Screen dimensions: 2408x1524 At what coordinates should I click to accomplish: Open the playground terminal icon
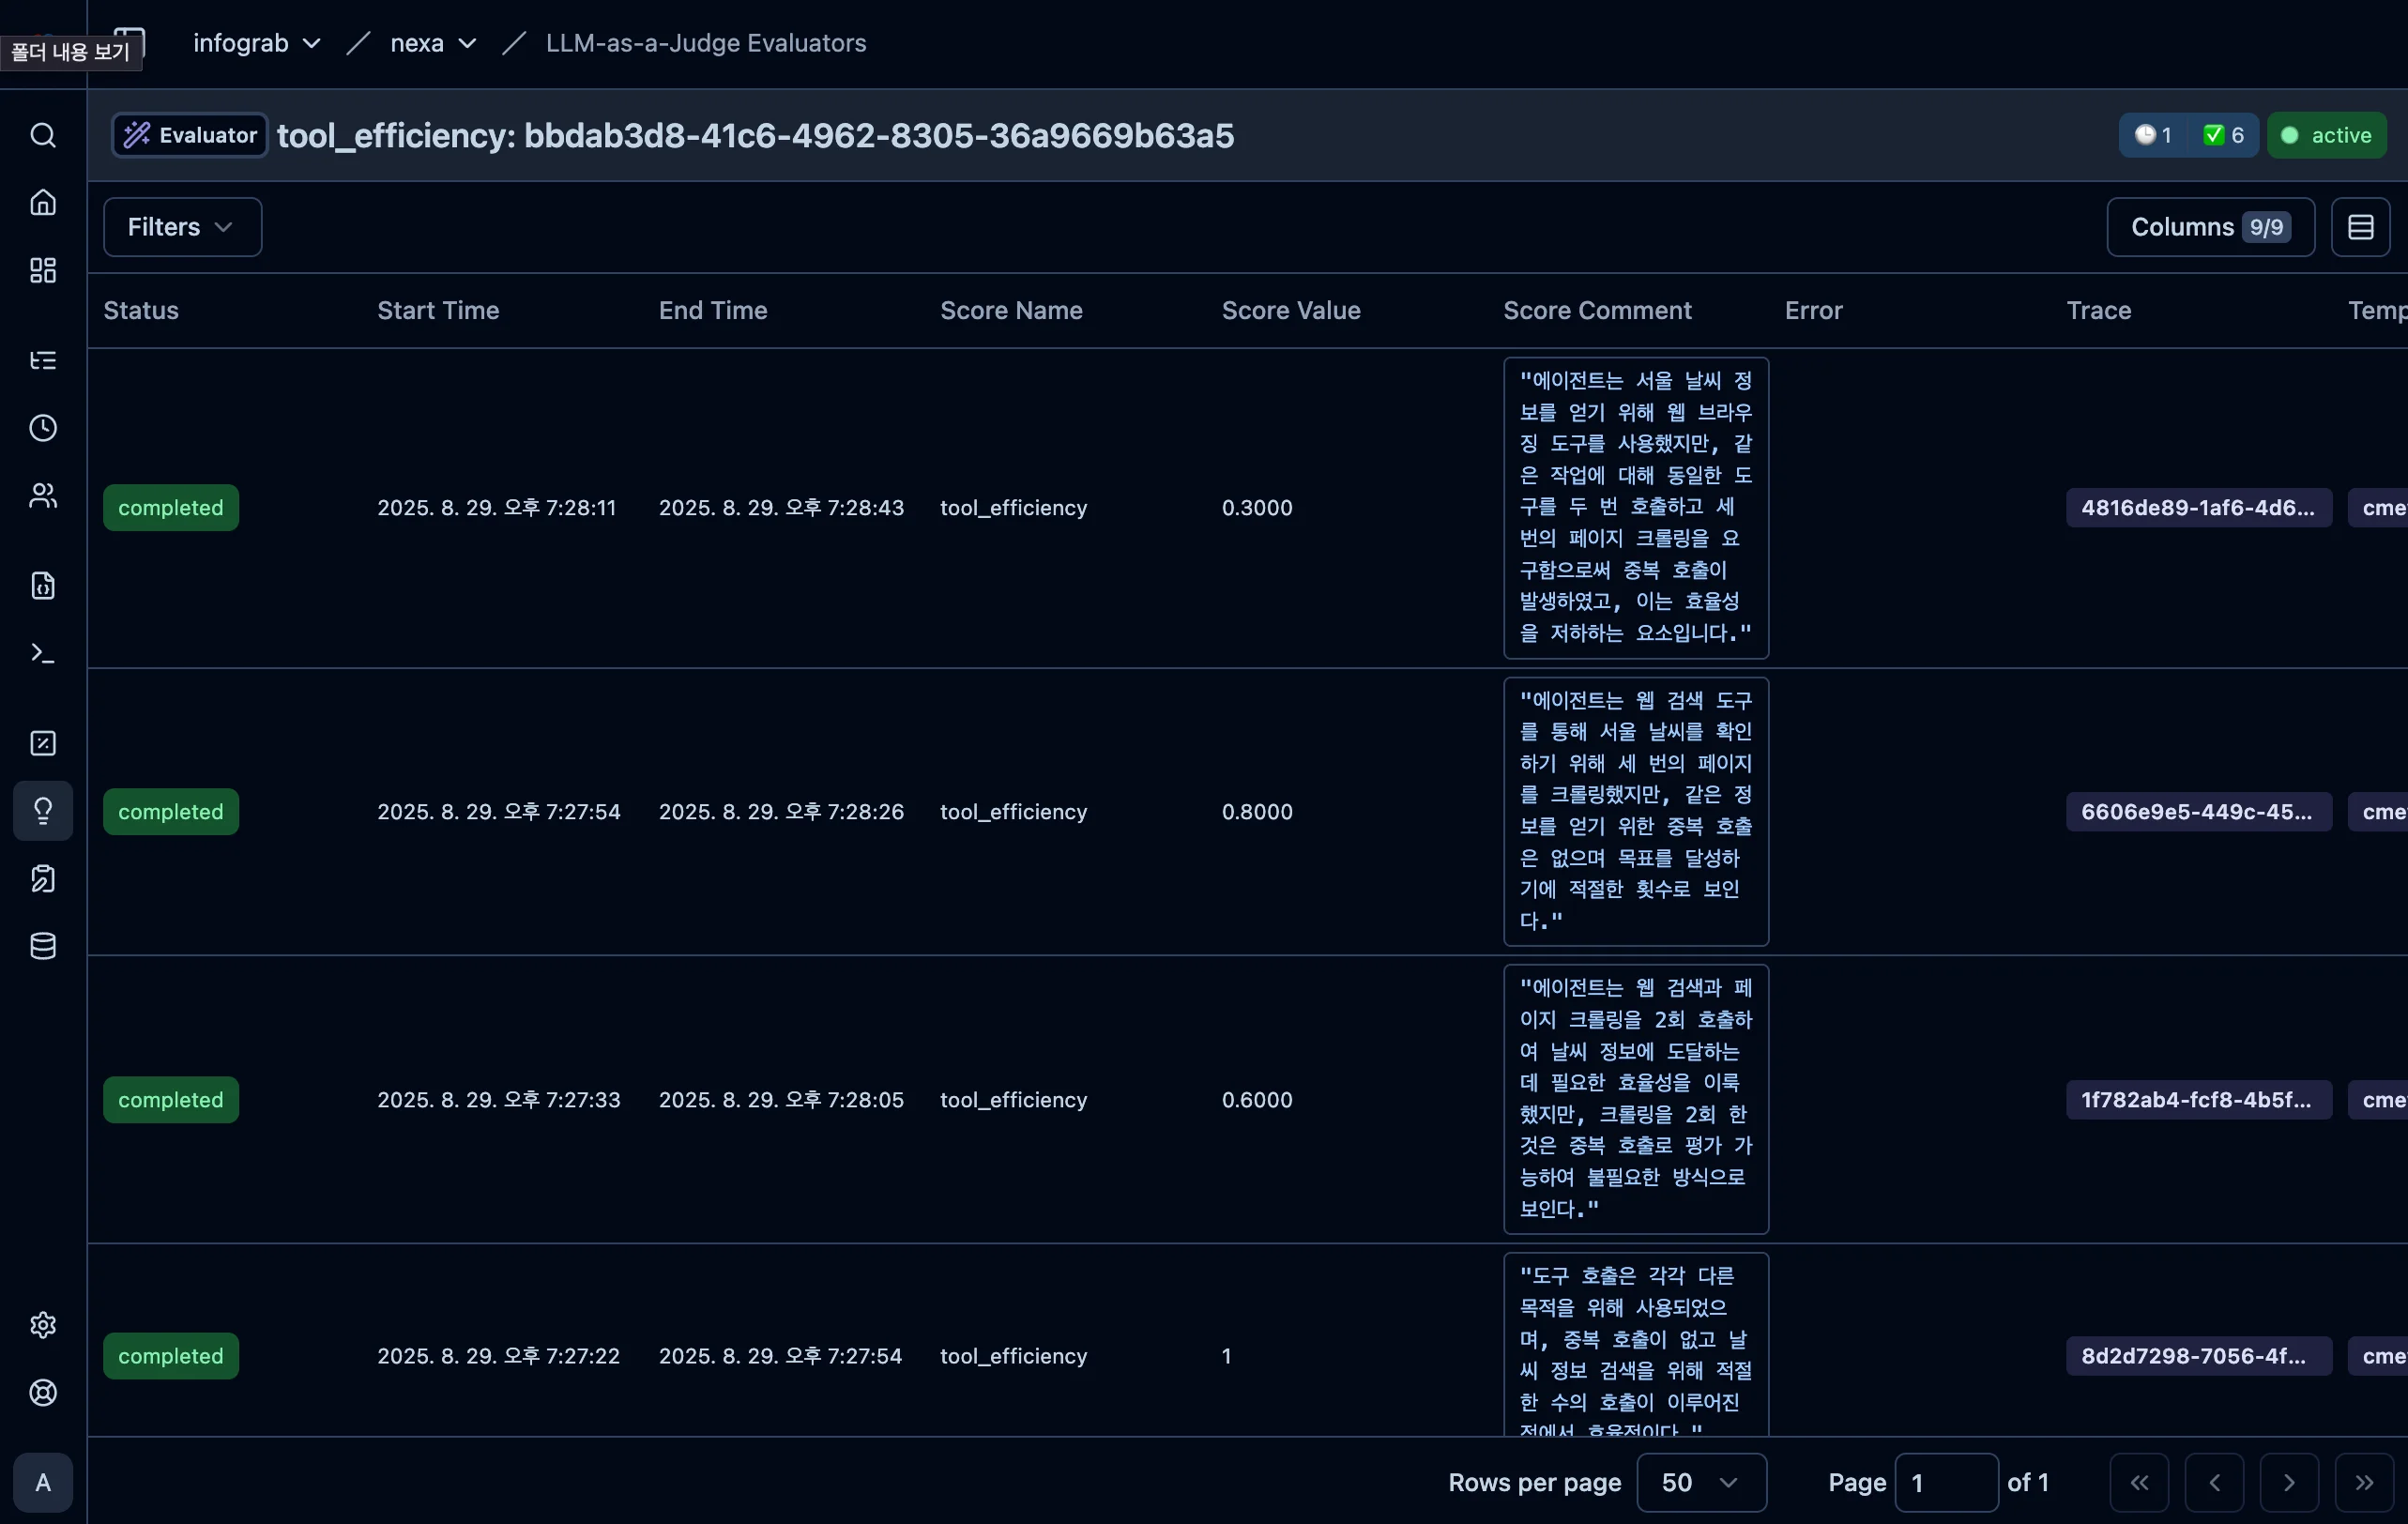[x=43, y=653]
